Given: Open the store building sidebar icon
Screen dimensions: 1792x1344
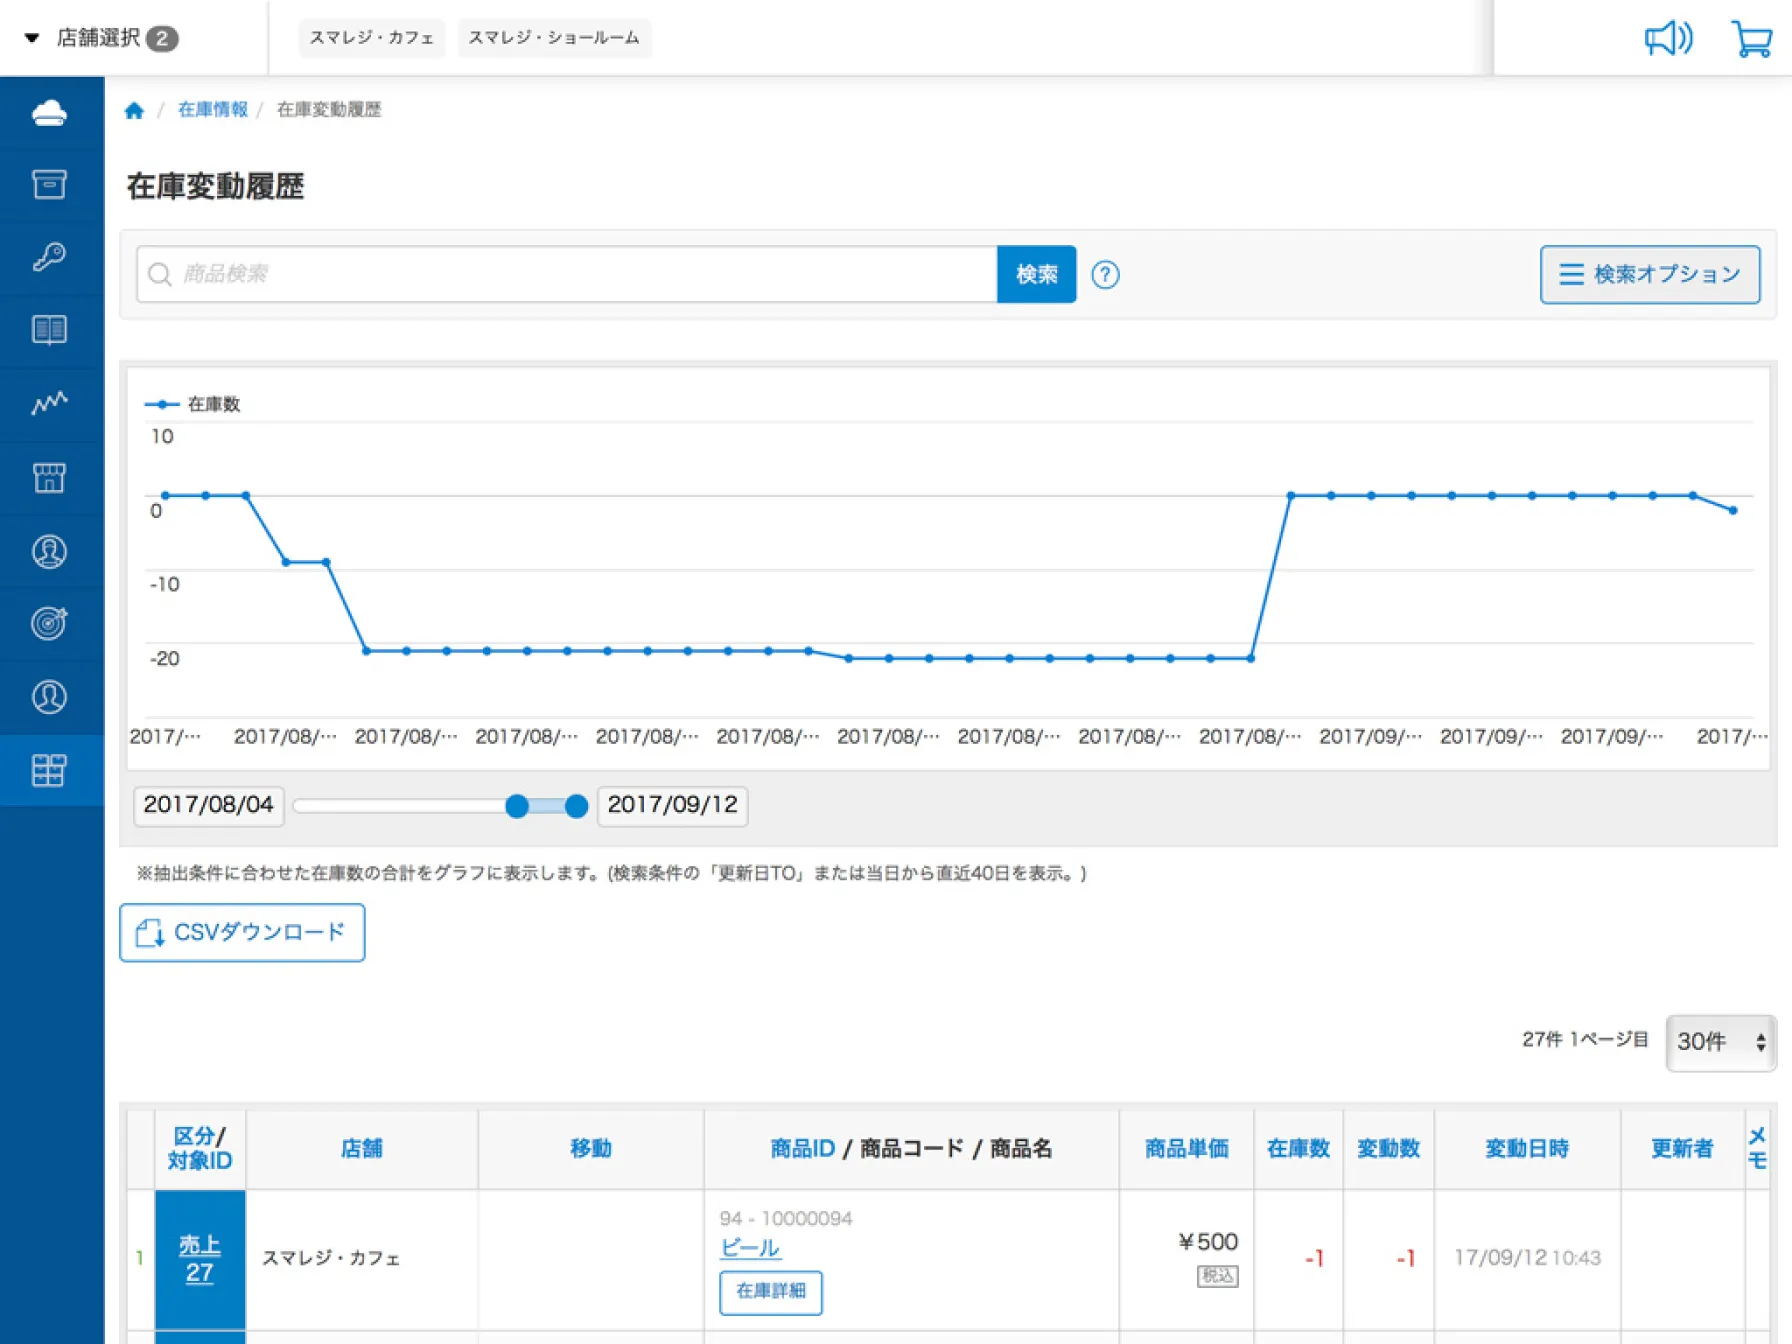Looking at the screenshot, I should (49, 477).
